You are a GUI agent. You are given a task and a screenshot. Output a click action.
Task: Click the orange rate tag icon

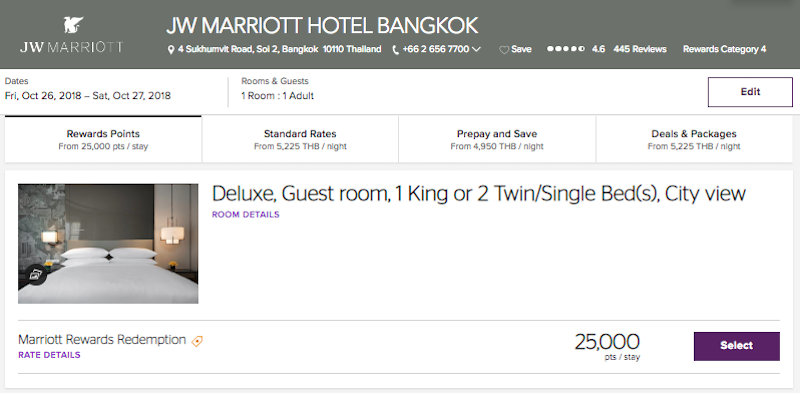coord(197,341)
